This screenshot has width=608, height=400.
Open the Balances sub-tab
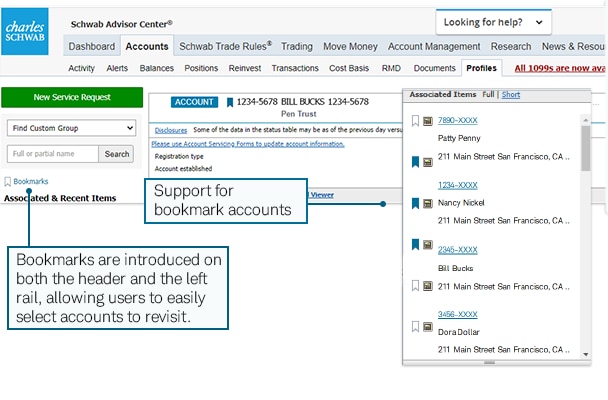click(157, 68)
